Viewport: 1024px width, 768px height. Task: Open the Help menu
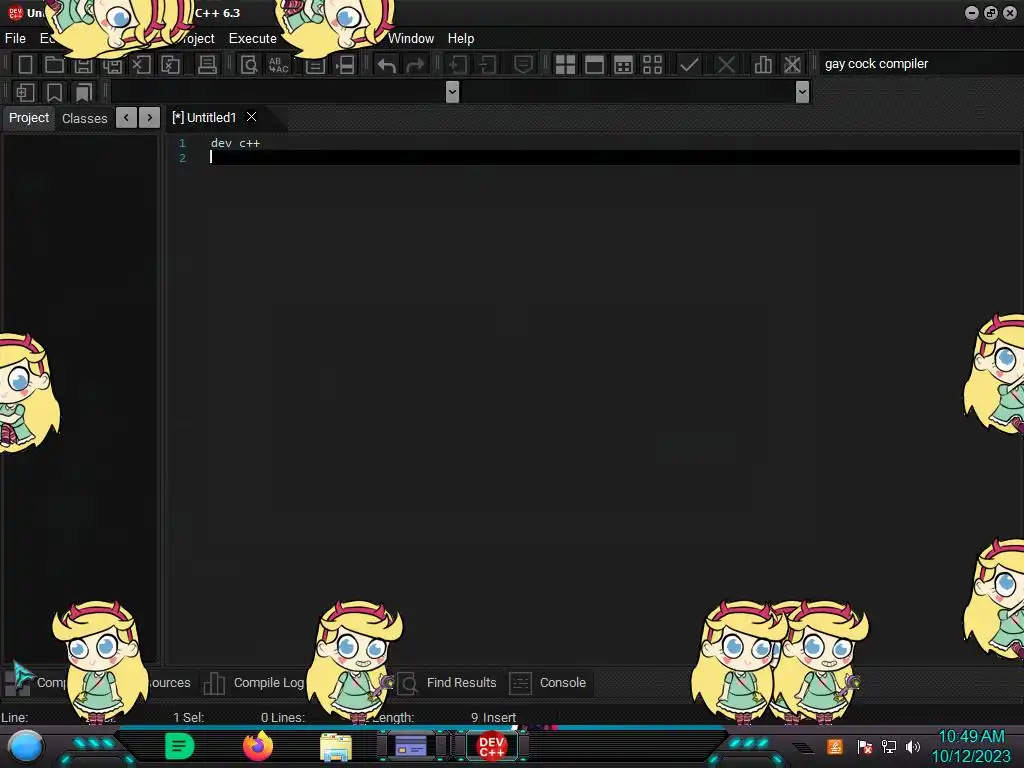(460, 39)
